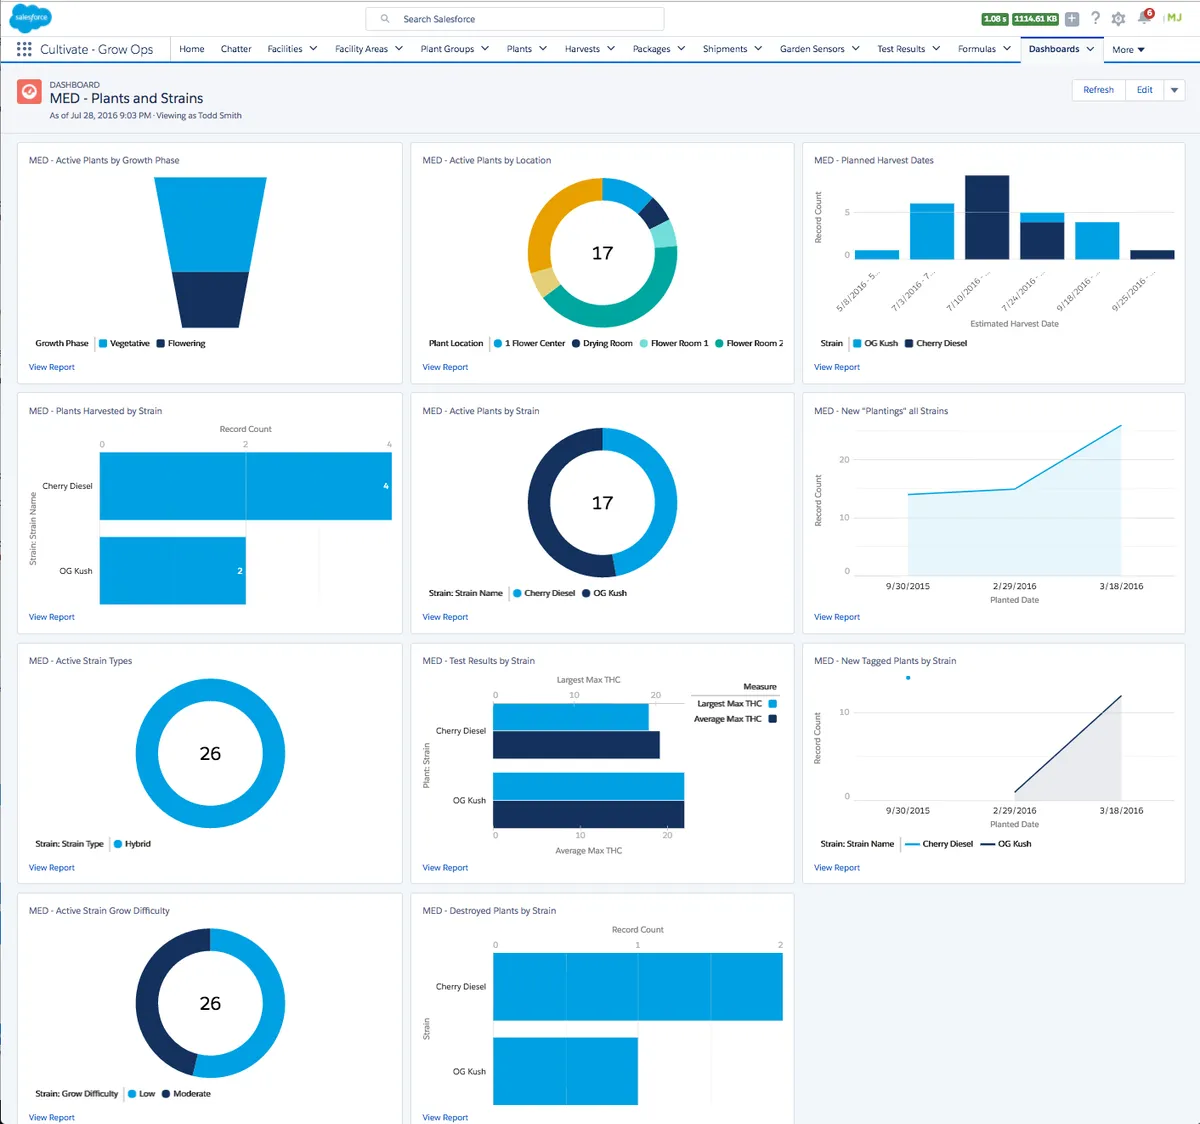View Report for Active Strain Types
This screenshot has width=1200, height=1124.
pos(52,868)
